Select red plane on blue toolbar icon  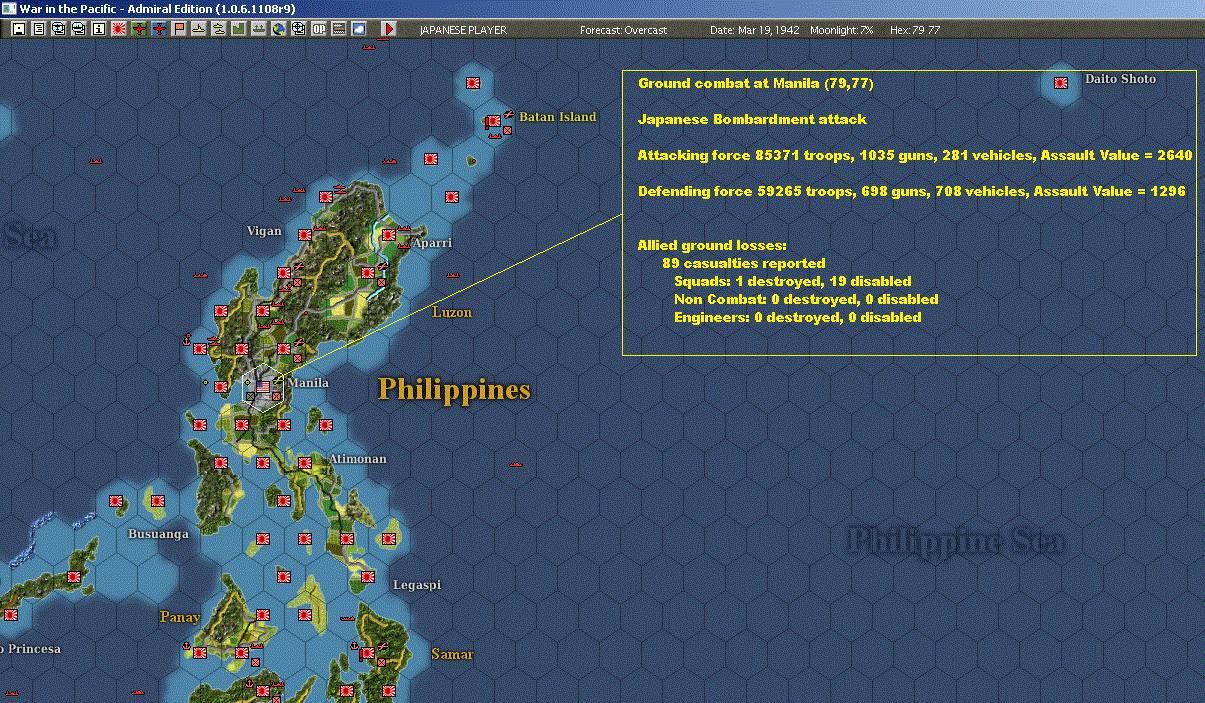(159, 29)
